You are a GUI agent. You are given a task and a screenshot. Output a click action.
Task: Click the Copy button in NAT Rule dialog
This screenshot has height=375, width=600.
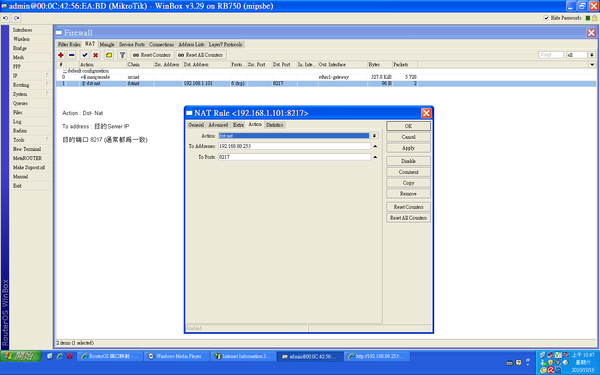(x=408, y=183)
